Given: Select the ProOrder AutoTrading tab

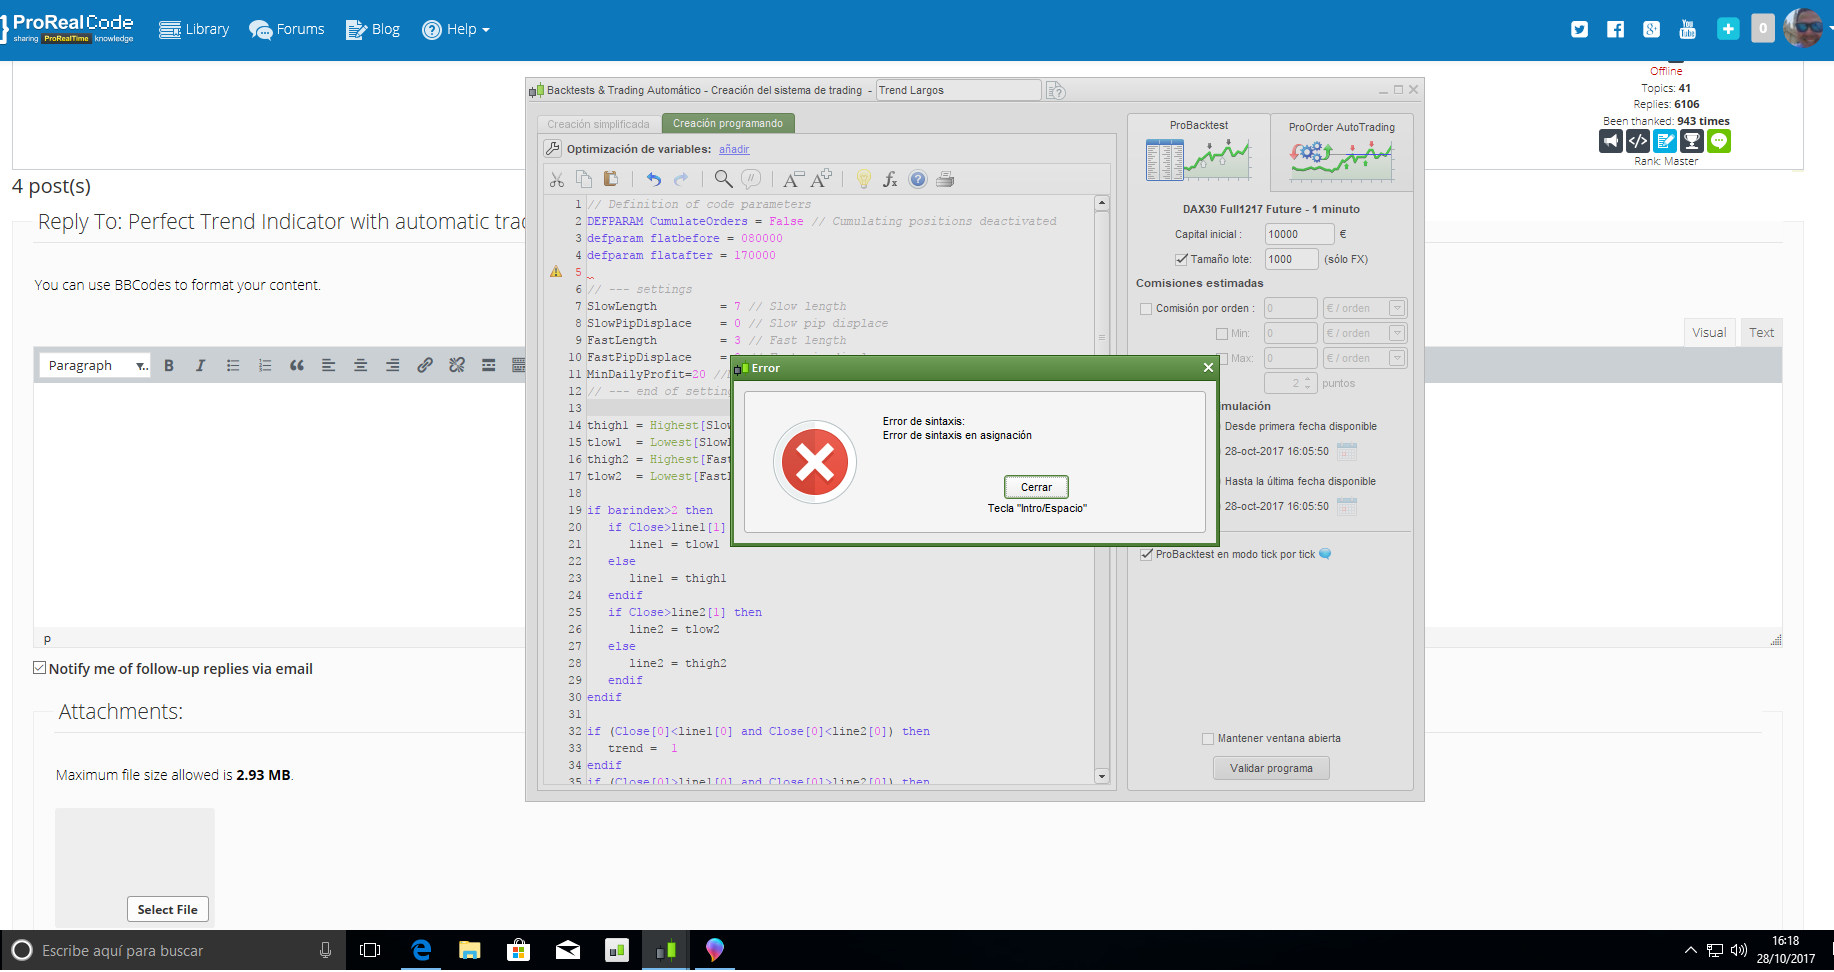Looking at the screenshot, I should pyautogui.click(x=1341, y=150).
